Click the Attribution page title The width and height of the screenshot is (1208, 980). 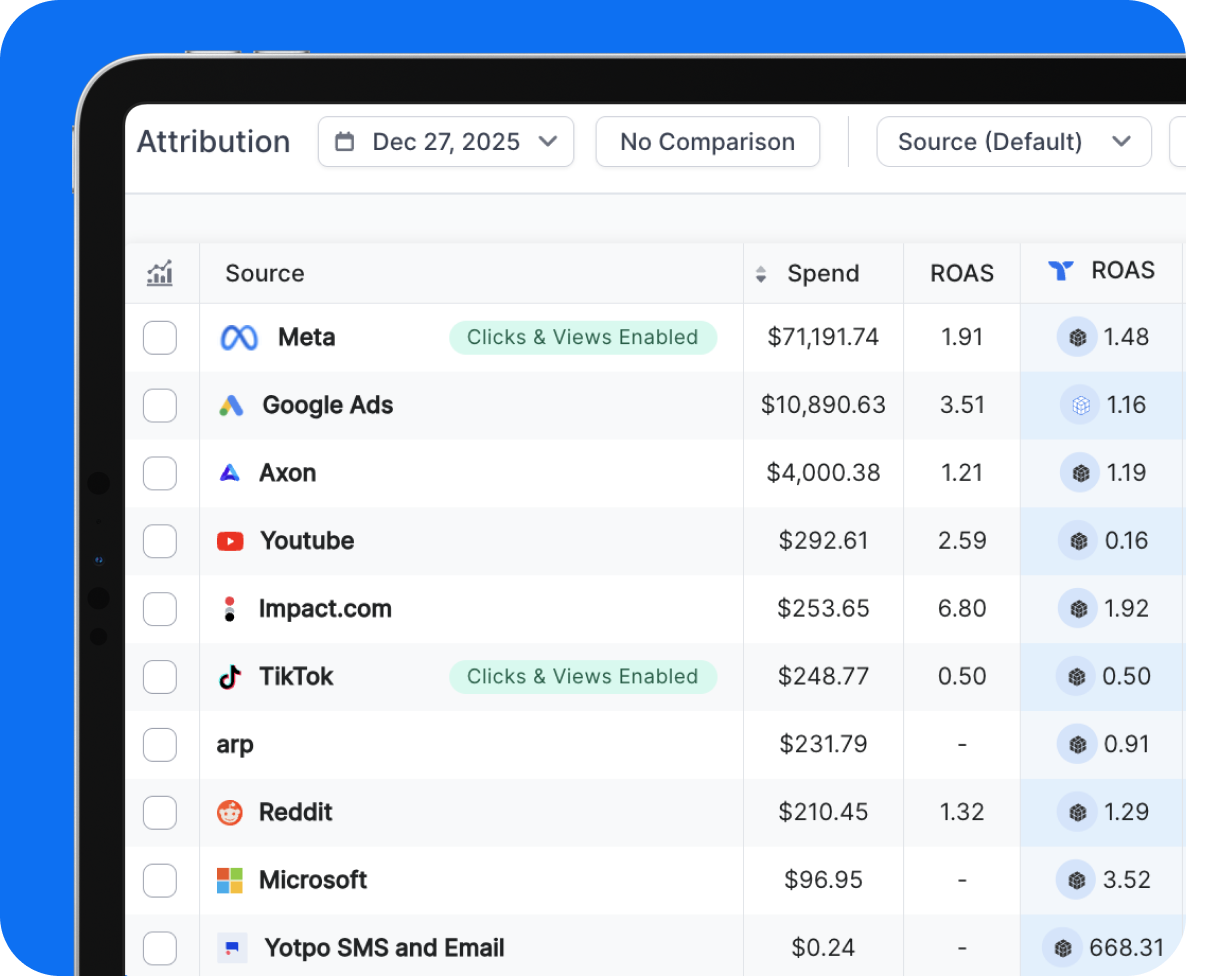tap(213, 142)
